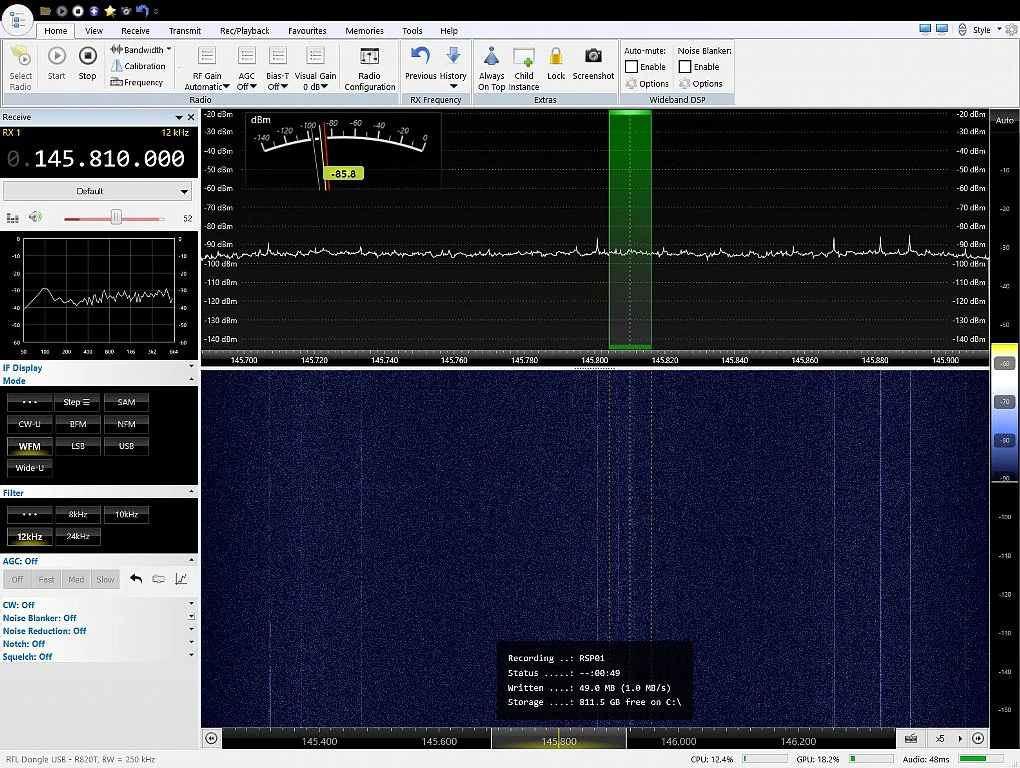Viewport: 1020px width, 768px height.
Task: Click the Auto button on the waterfall scale
Action: 1004,120
